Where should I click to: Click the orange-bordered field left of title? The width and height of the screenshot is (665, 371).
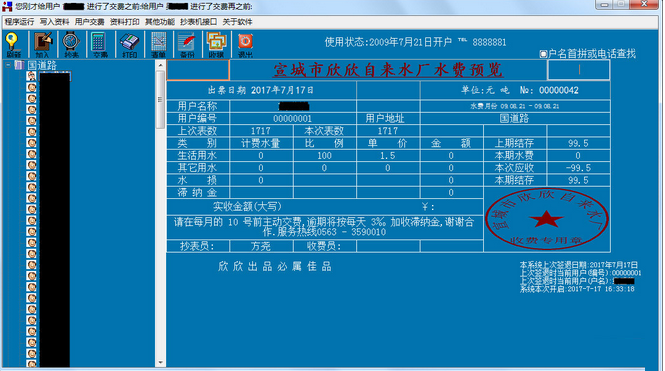(x=198, y=70)
